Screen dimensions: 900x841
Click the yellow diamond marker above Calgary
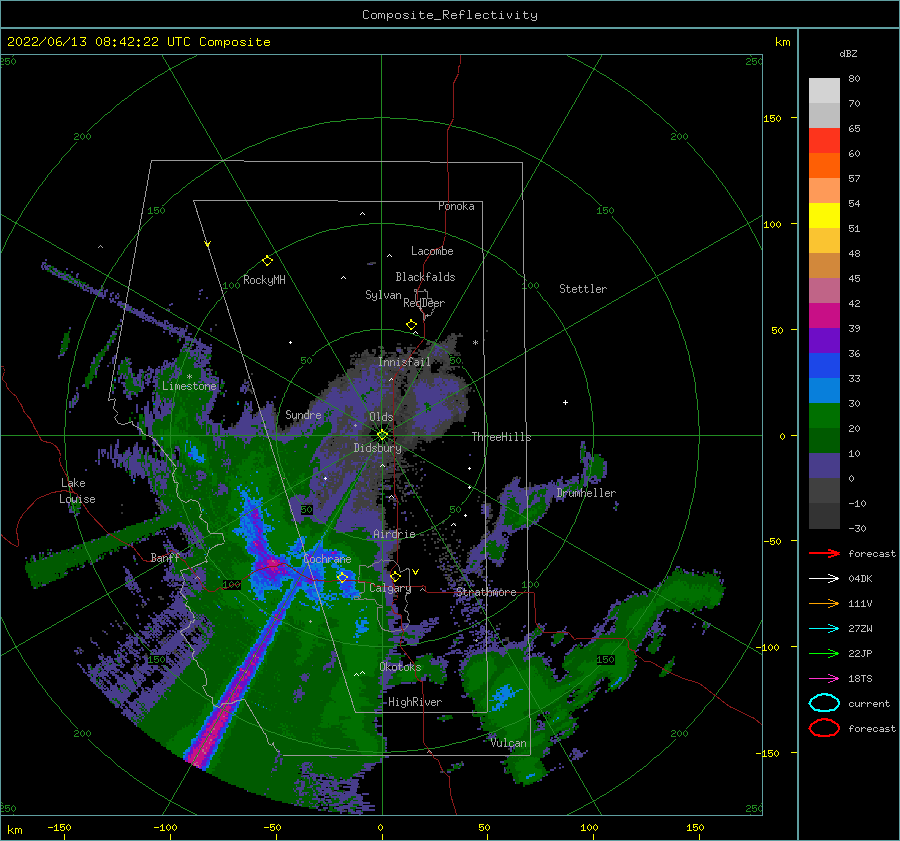(x=395, y=576)
